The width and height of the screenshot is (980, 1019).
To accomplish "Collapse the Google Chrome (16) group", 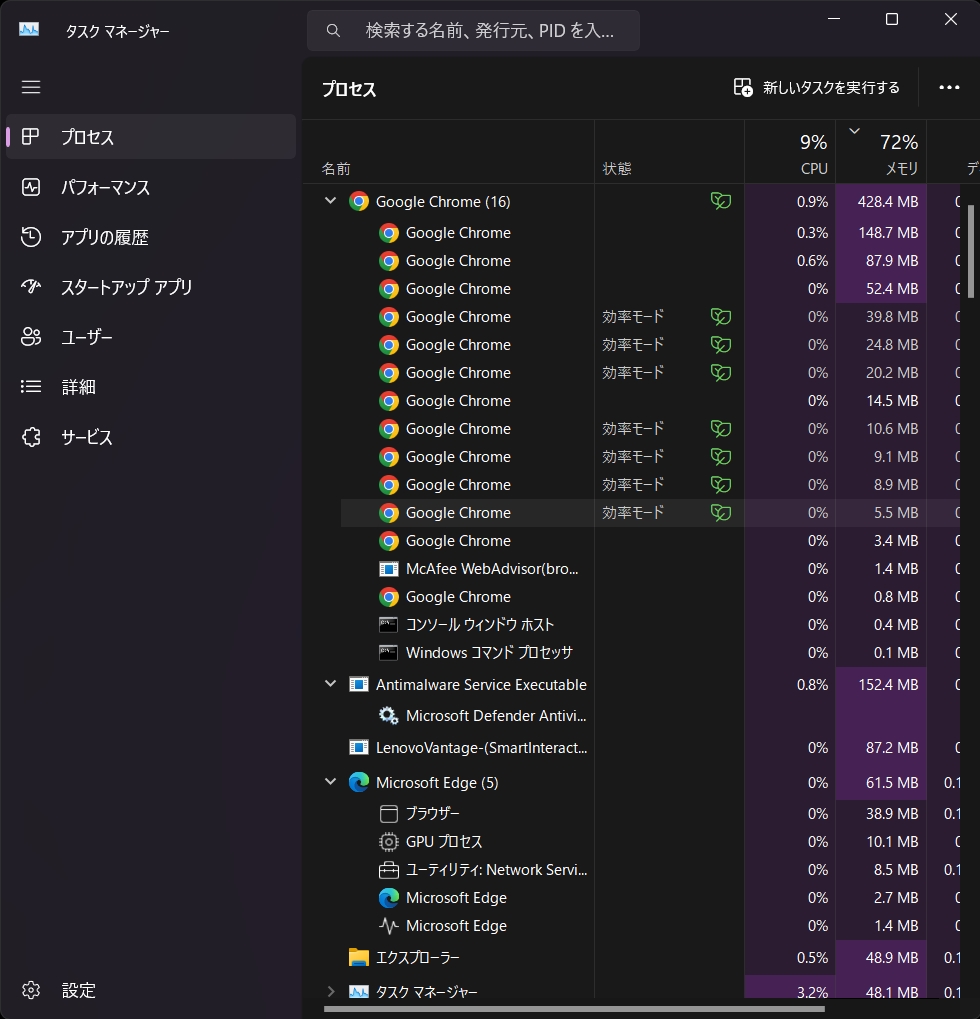I will pyautogui.click(x=330, y=201).
